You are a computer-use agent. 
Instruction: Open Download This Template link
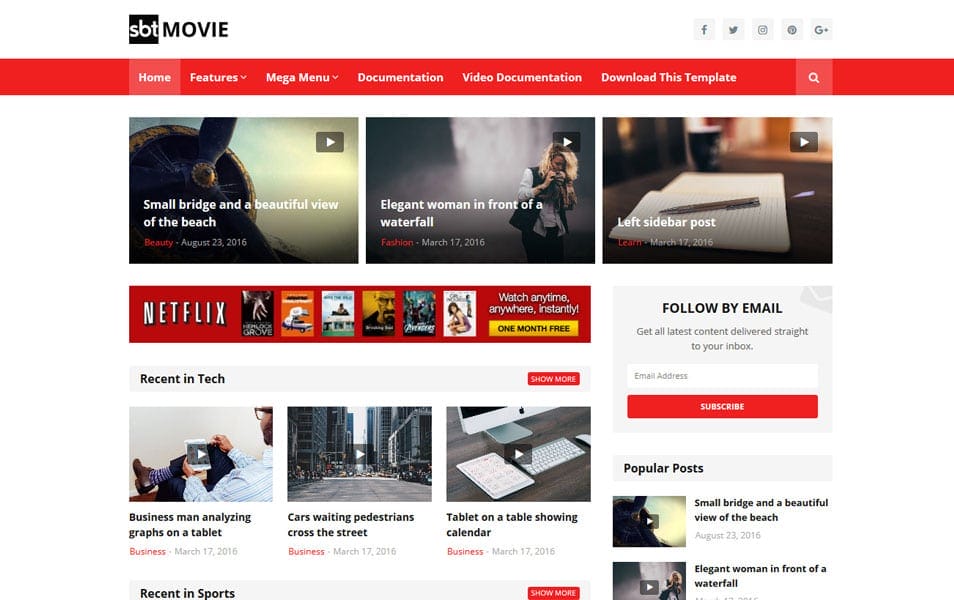(667, 77)
